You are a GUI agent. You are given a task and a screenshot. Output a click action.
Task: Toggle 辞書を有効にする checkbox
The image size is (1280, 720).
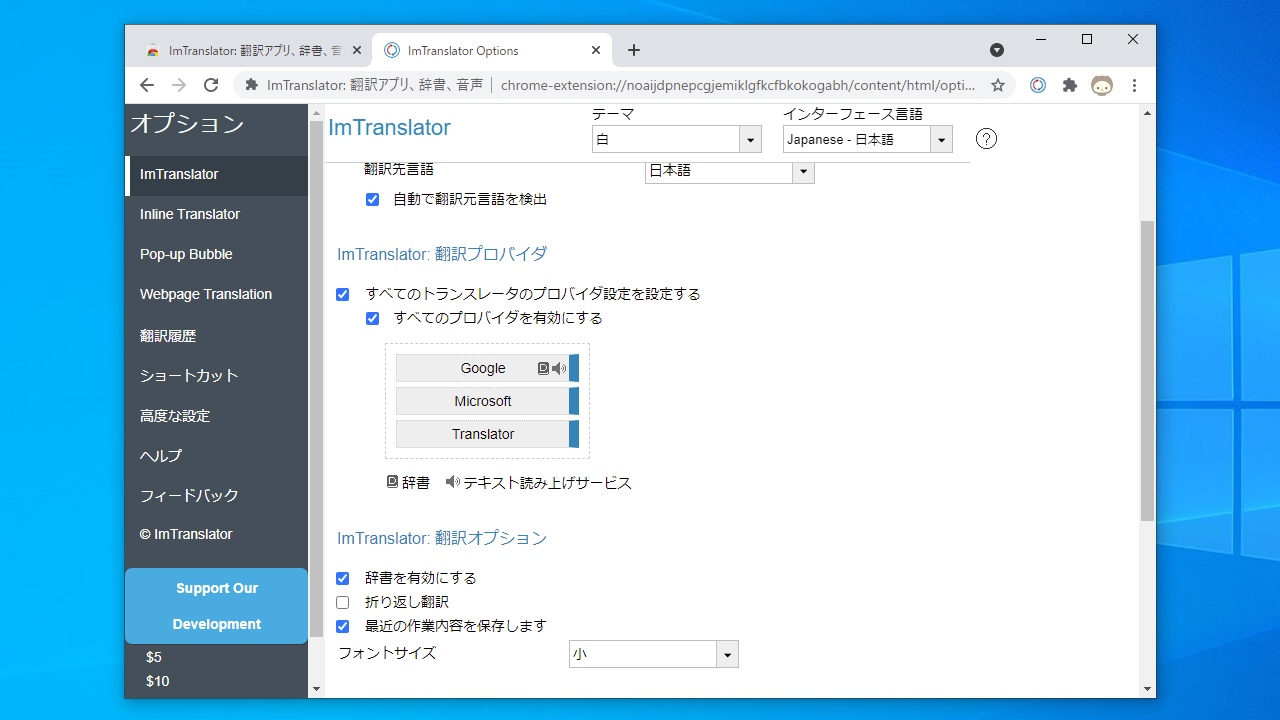click(x=342, y=579)
